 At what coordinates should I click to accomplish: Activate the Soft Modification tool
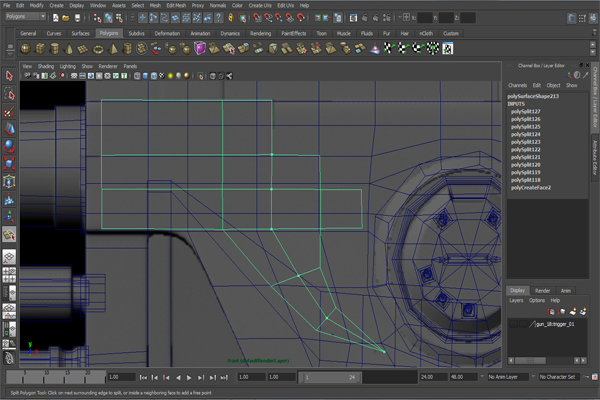coord(9,199)
